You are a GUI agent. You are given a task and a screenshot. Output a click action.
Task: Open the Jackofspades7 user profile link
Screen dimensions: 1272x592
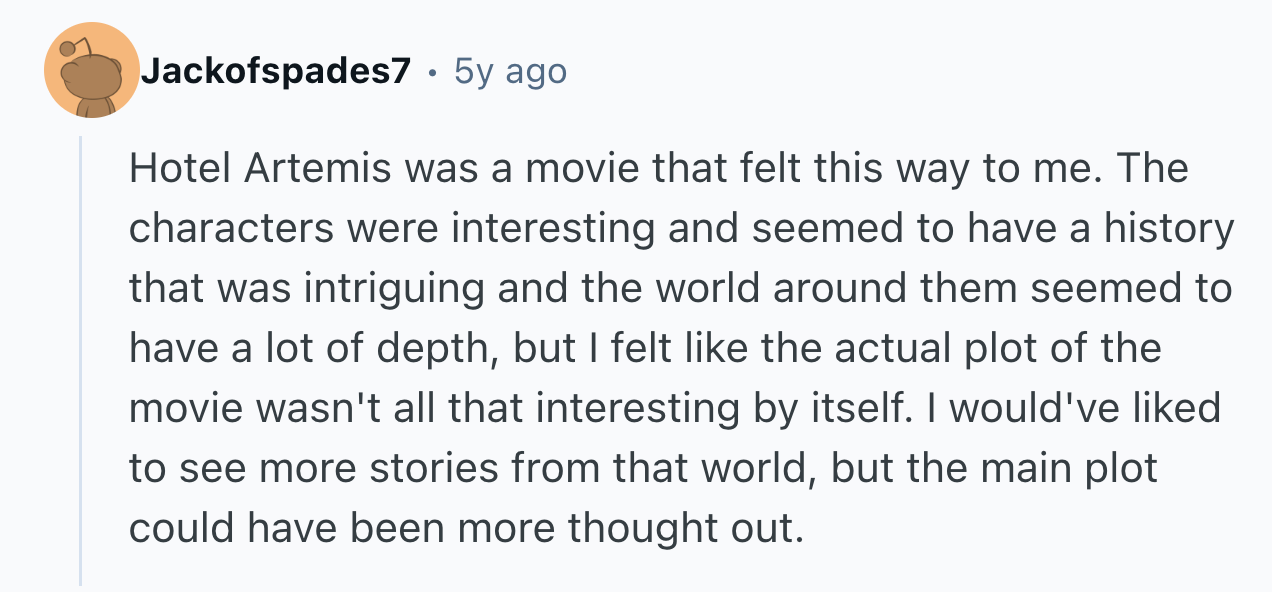275,72
